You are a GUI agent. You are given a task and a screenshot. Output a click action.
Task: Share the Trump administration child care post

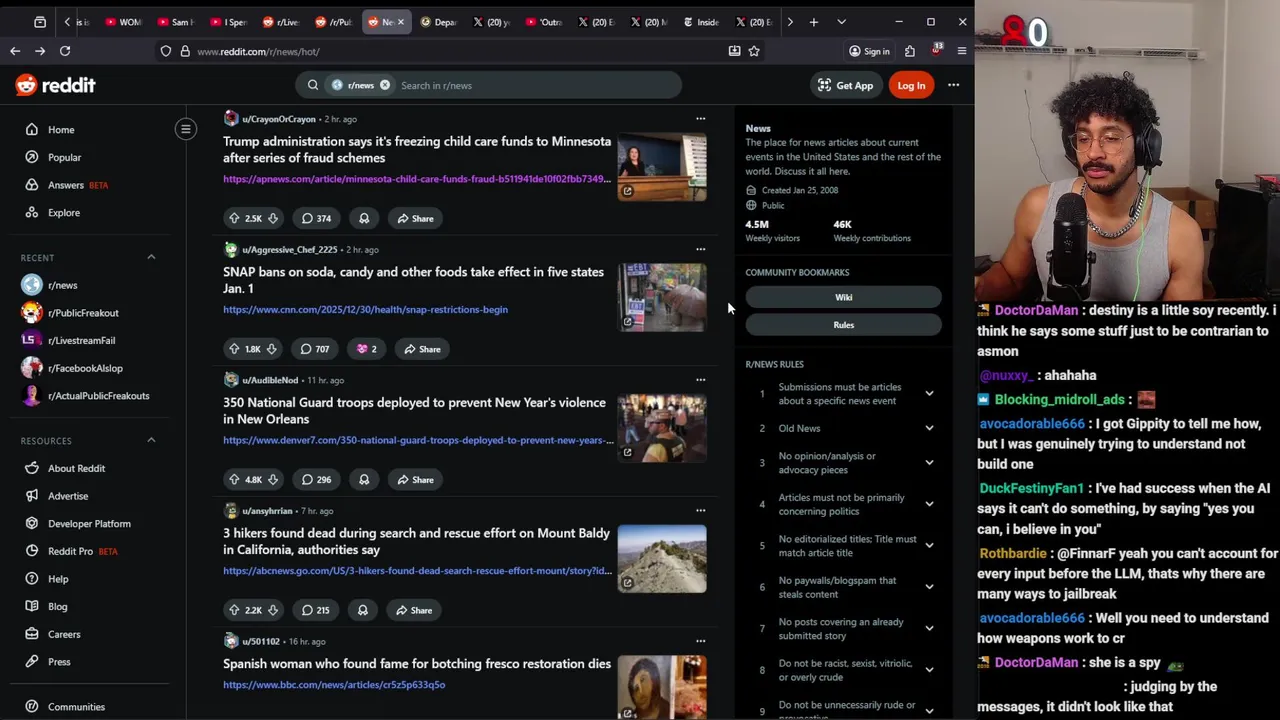point(414,218)
